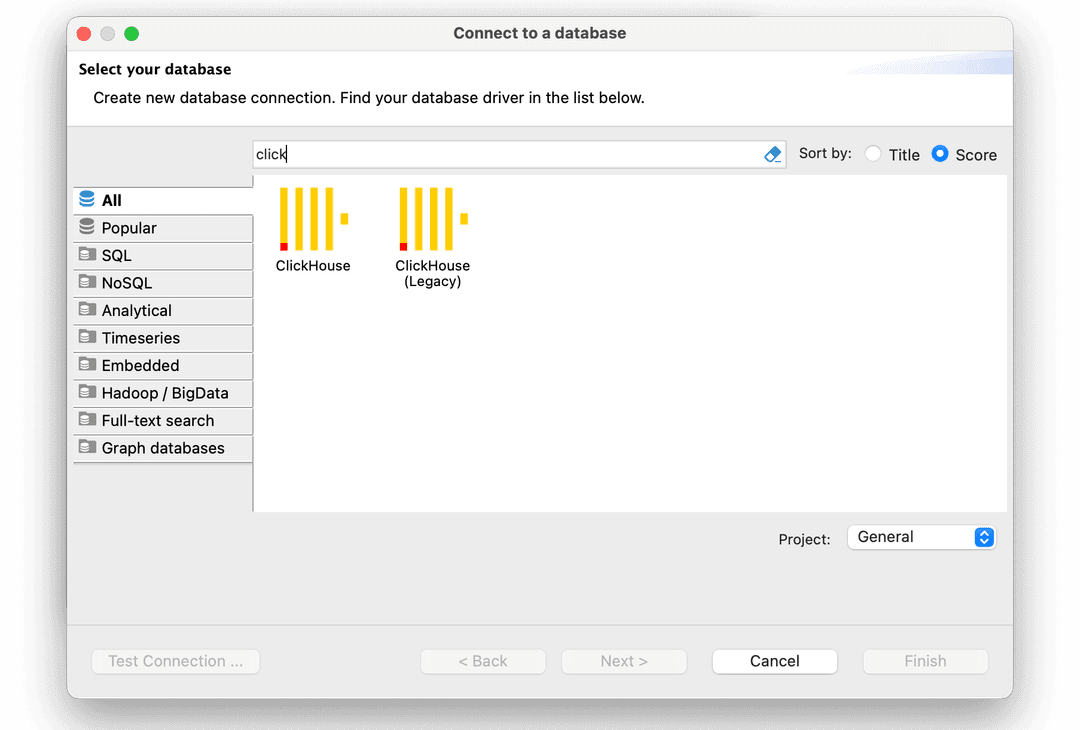Clear search text with eraser icon
The width and height of the screenshot is (1080, 730).
point(773,154)
